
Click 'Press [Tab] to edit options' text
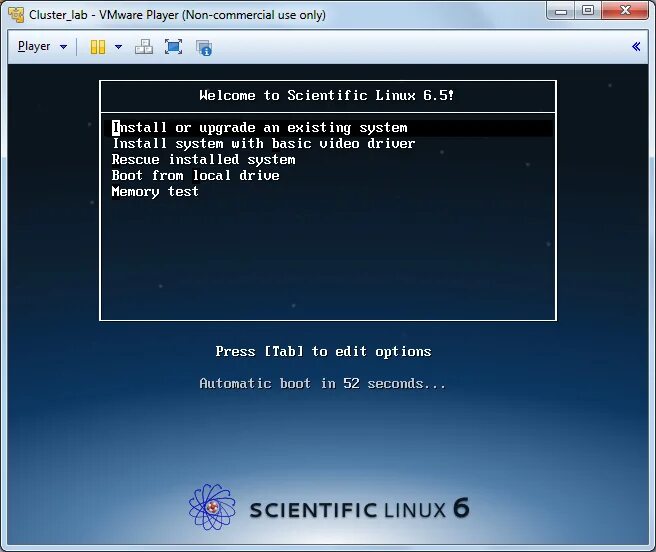(323, 351)
